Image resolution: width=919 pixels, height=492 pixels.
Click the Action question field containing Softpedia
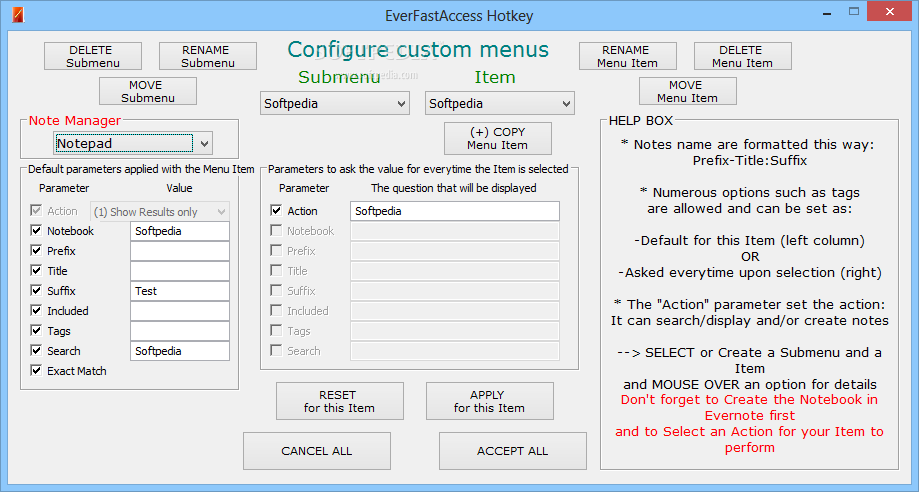455,211
